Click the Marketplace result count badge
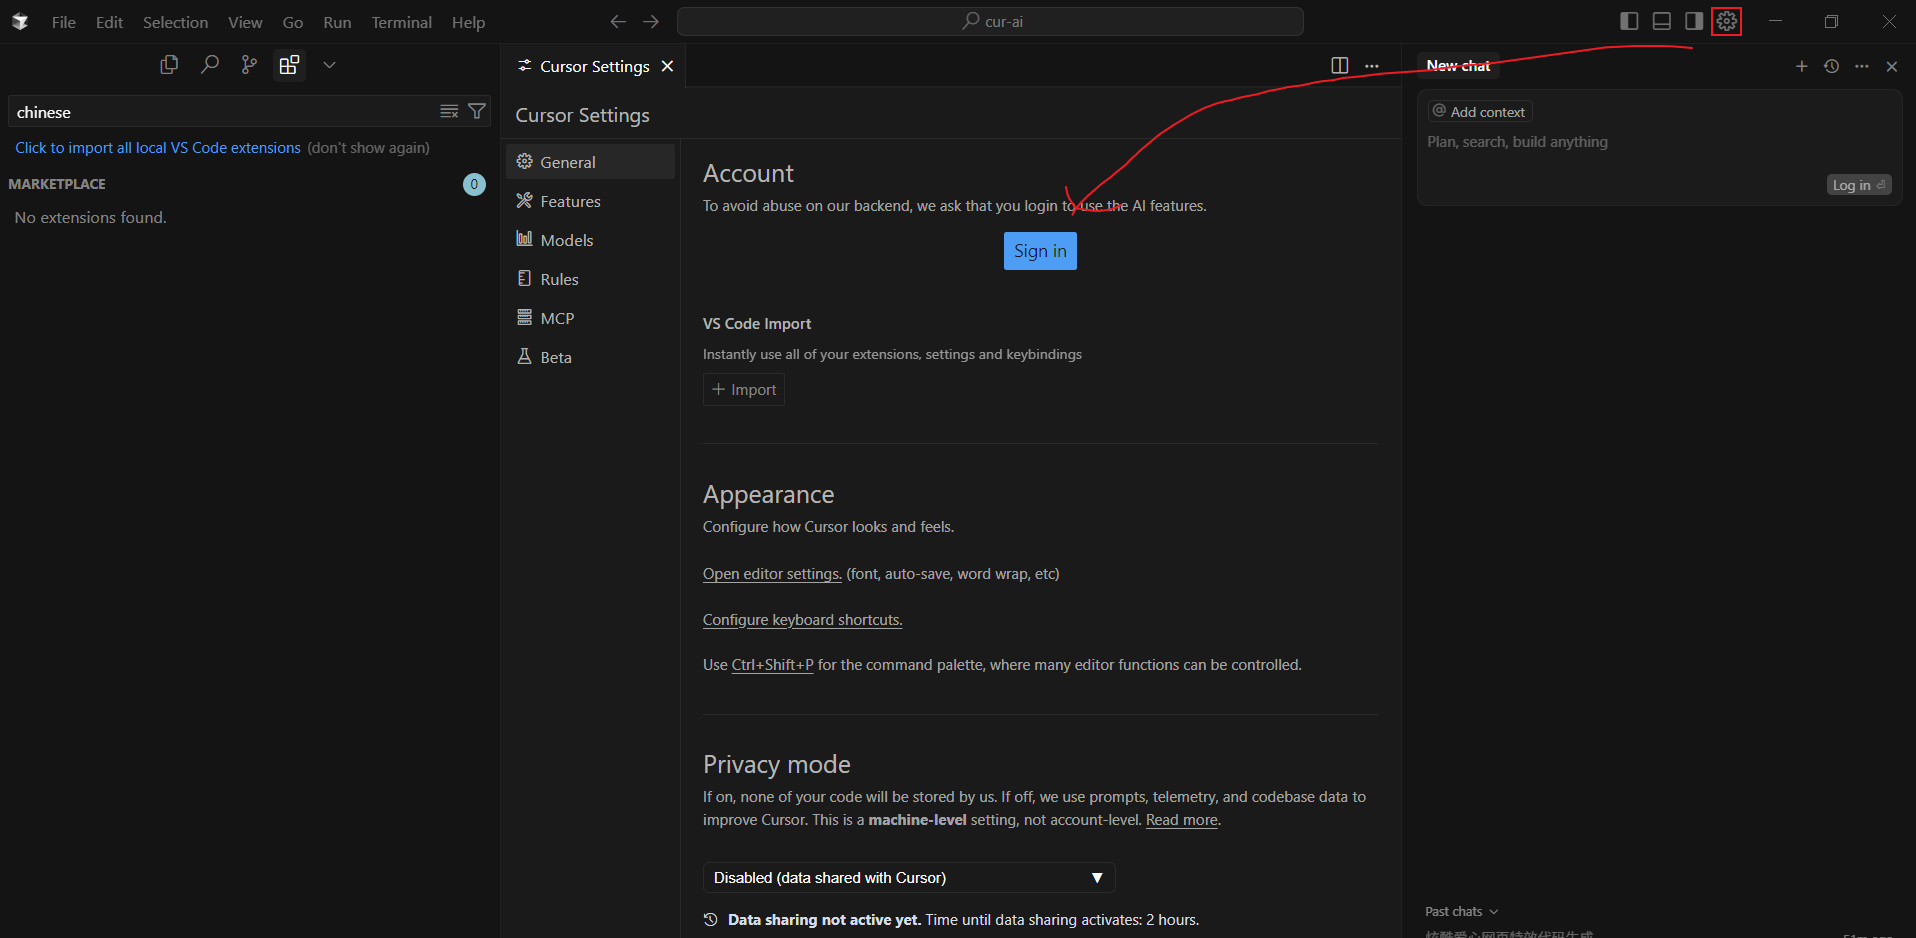 point(474,184)
